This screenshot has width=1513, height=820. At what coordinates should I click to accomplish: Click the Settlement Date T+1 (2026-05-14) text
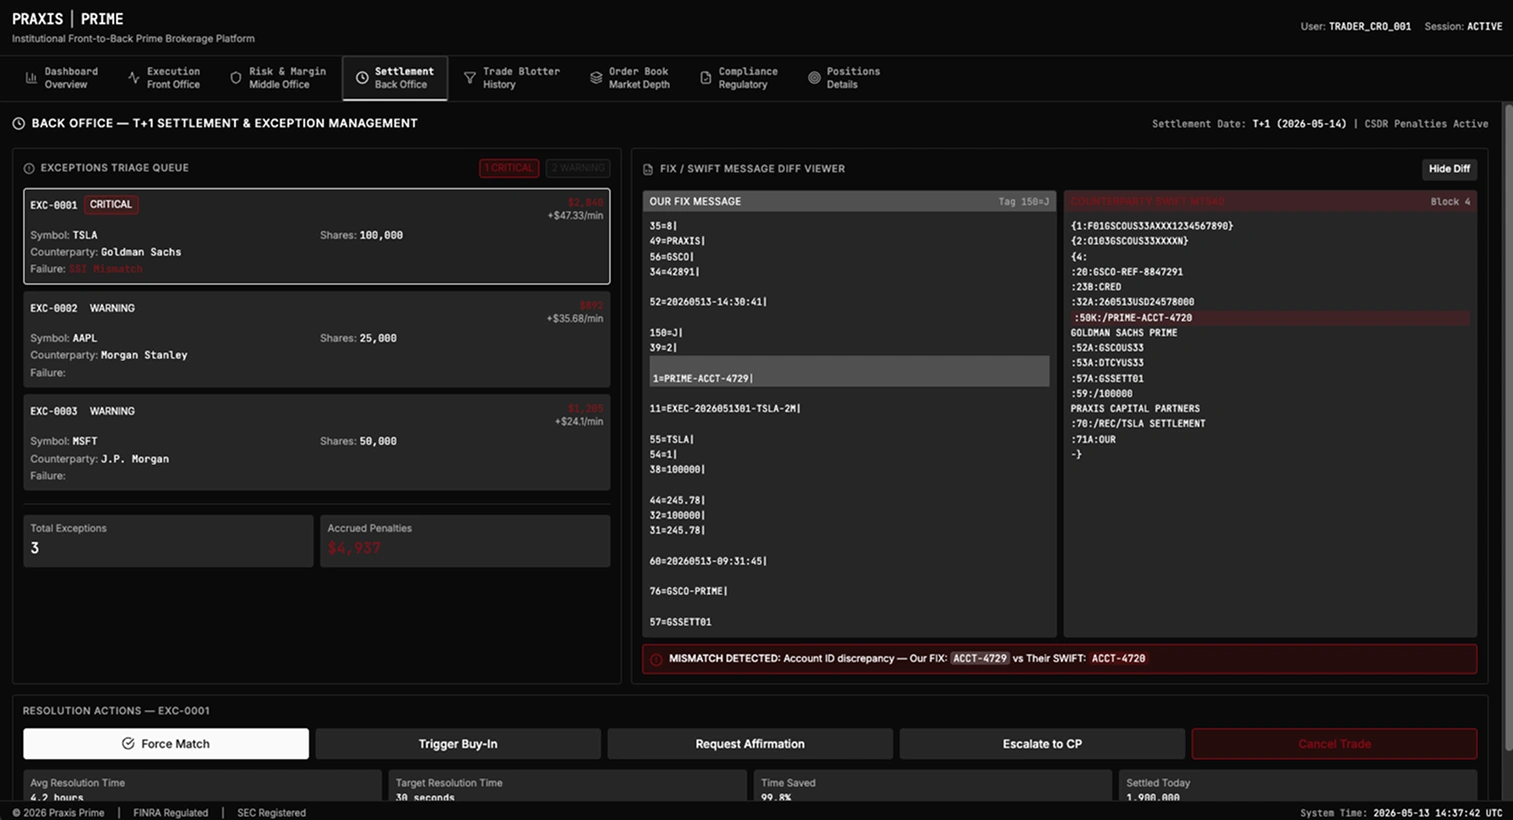1249,124
